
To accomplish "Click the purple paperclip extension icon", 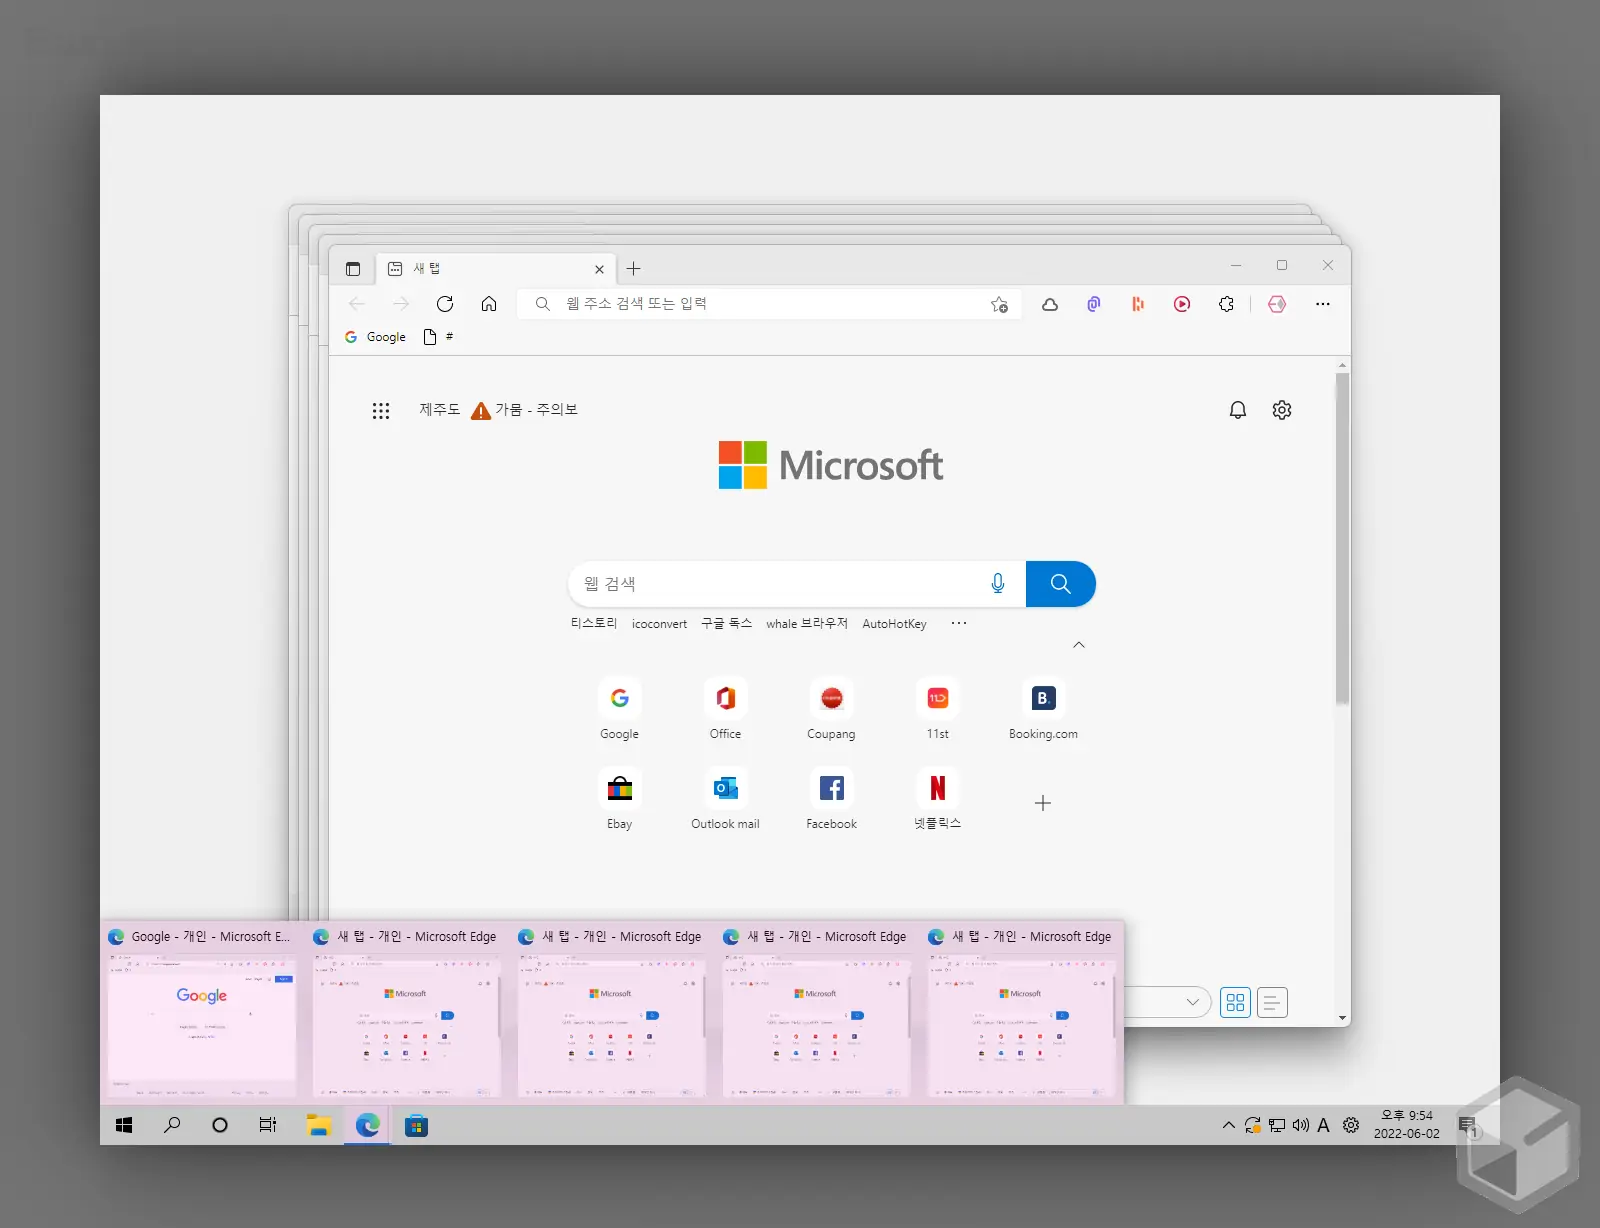I will tap(1094, 304).
